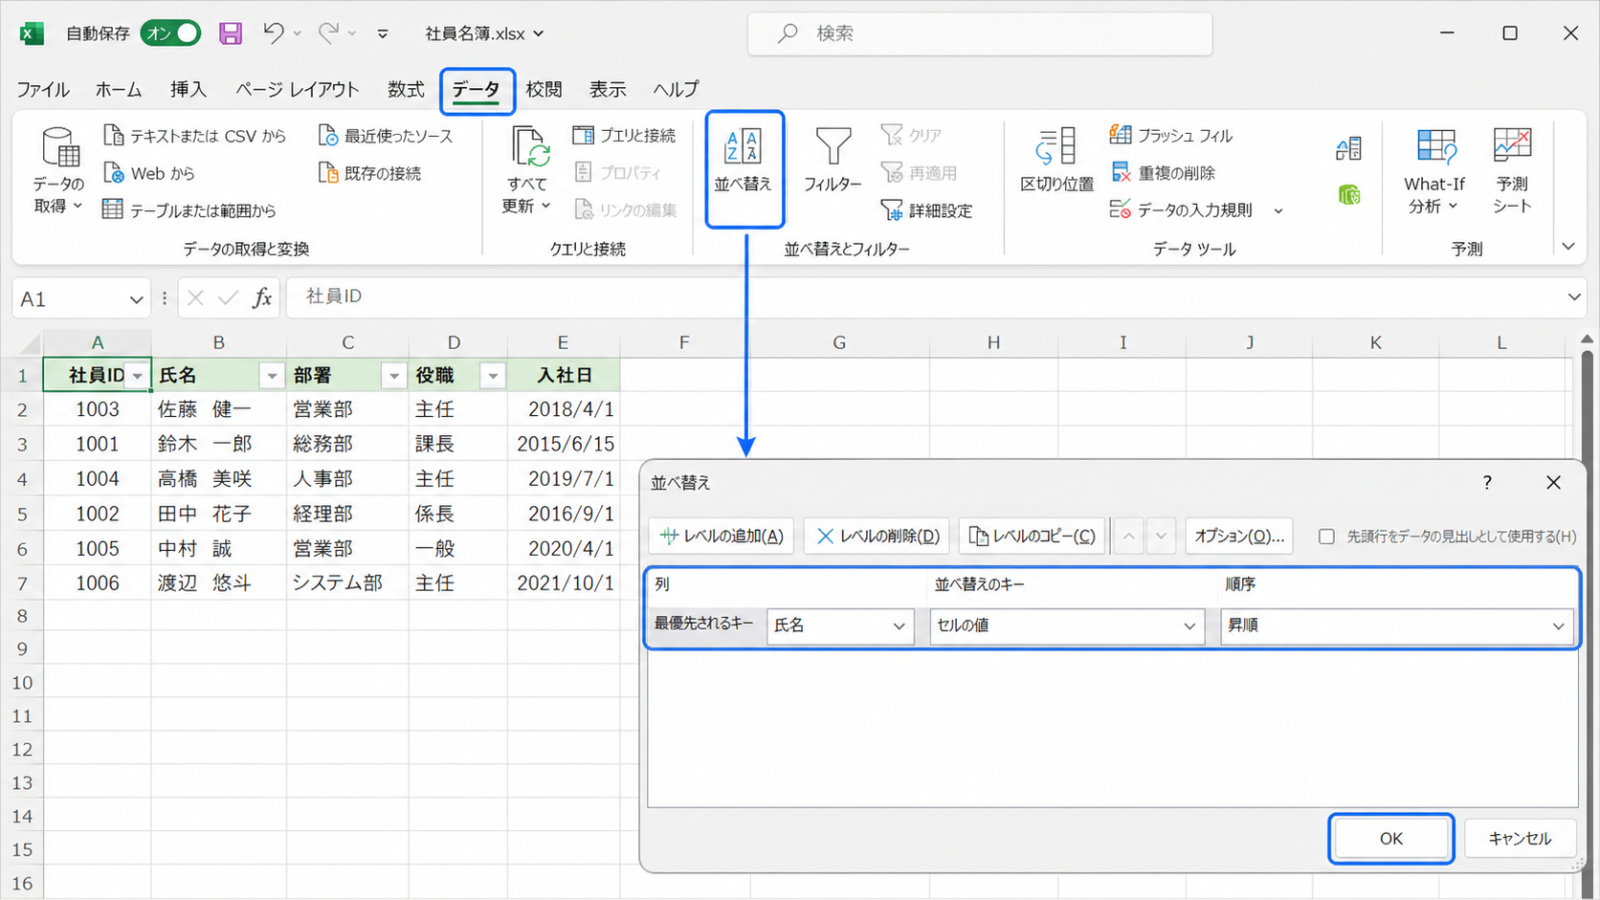This screenshot has height=900, width=1600.
Task: Select cell with date 2015/6/15
Action: pos(564,444)
